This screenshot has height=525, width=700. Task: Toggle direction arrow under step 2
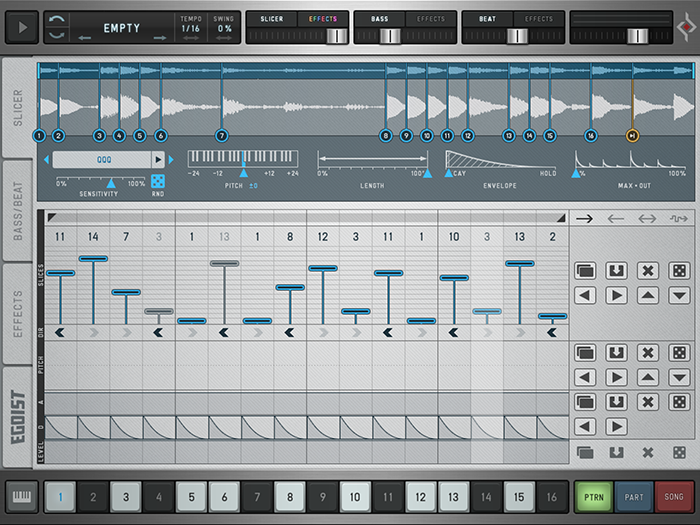[93, 333]
